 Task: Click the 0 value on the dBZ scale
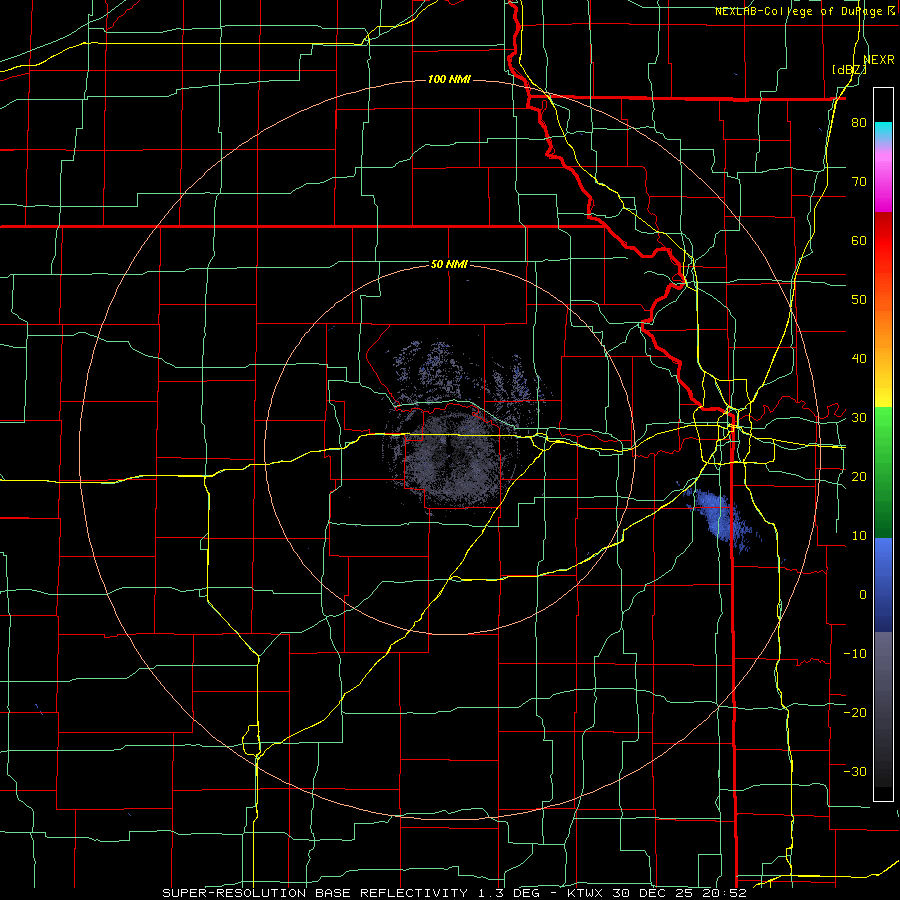click(x=863, y=595)
